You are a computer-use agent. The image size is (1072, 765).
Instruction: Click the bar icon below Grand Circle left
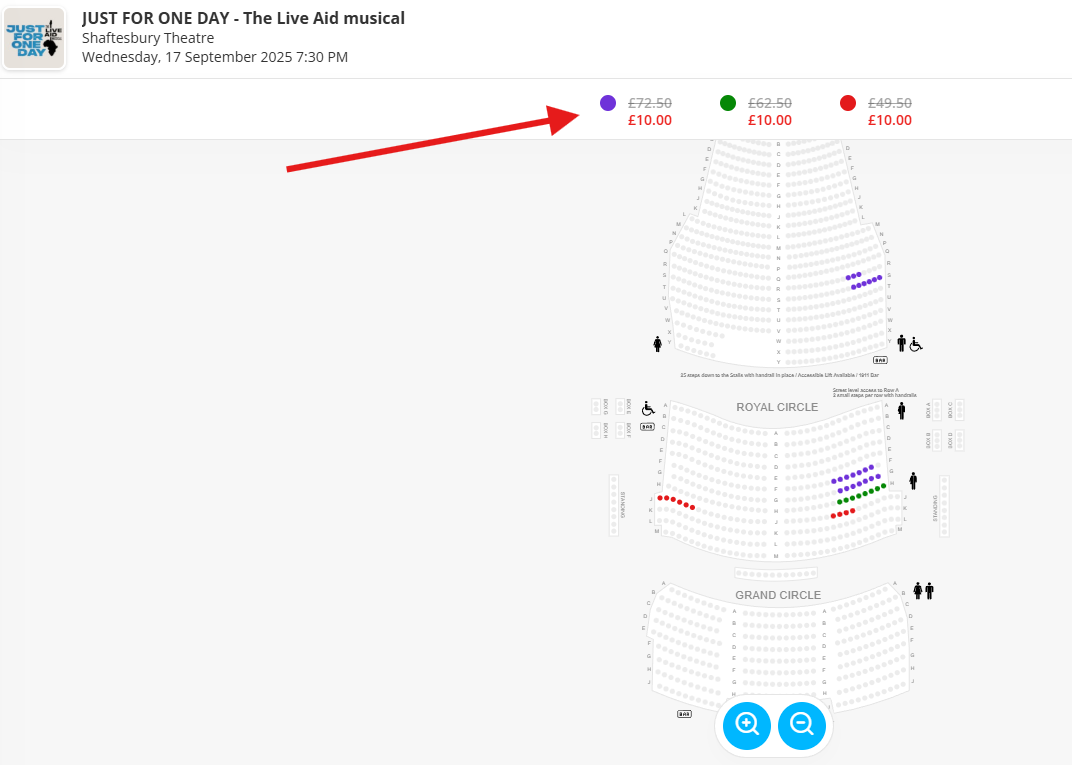tap(684, 714)
